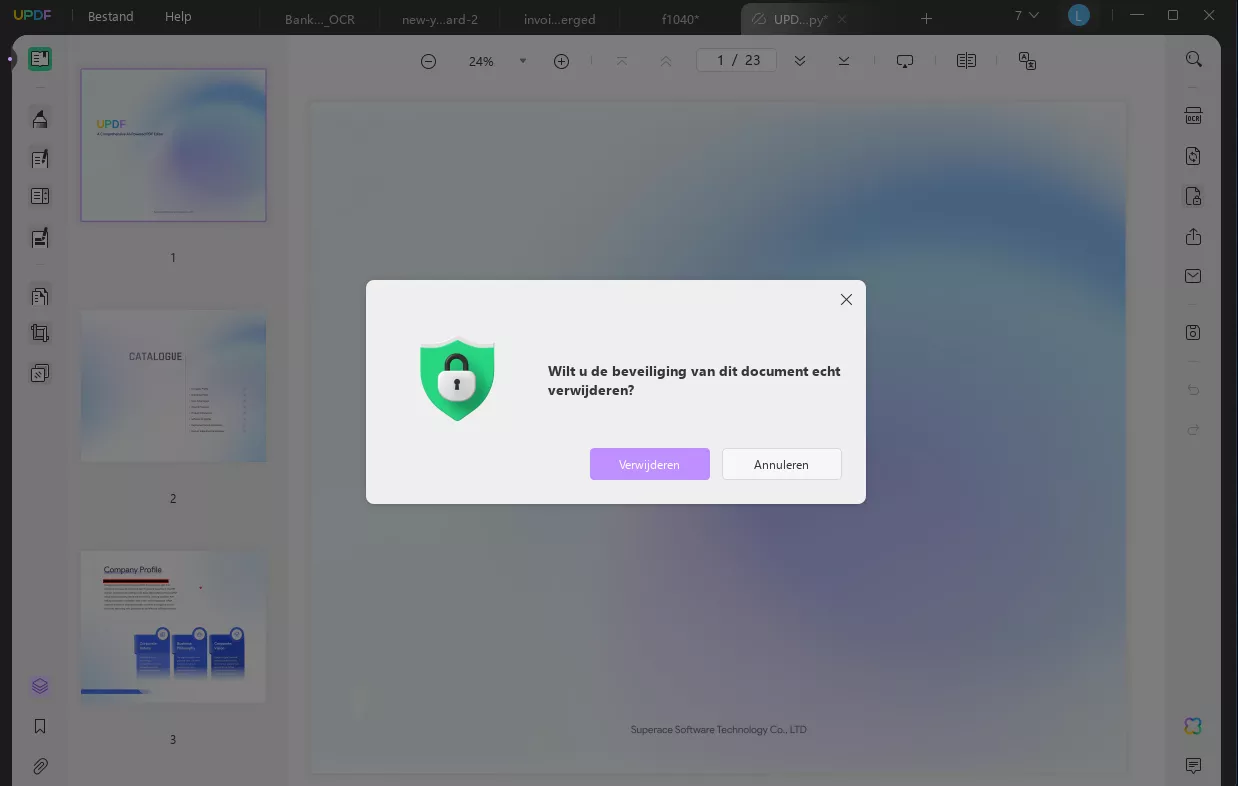1238x786 pixels.
Task: Jump to the first page
Action: tap(622, 61)
